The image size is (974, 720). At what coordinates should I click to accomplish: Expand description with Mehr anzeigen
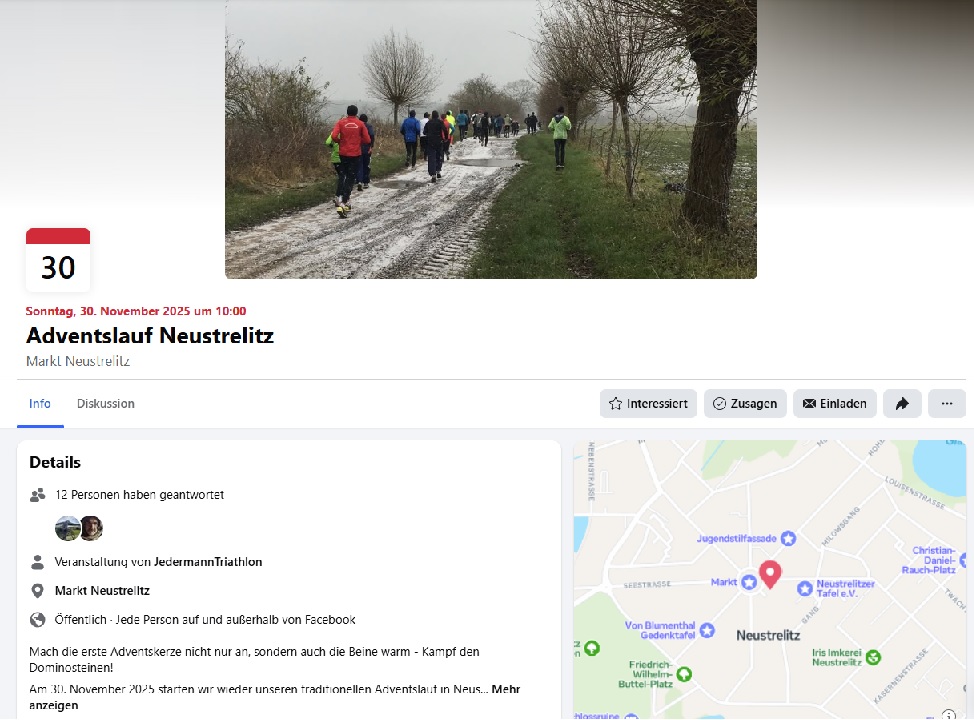coord(275,697)
